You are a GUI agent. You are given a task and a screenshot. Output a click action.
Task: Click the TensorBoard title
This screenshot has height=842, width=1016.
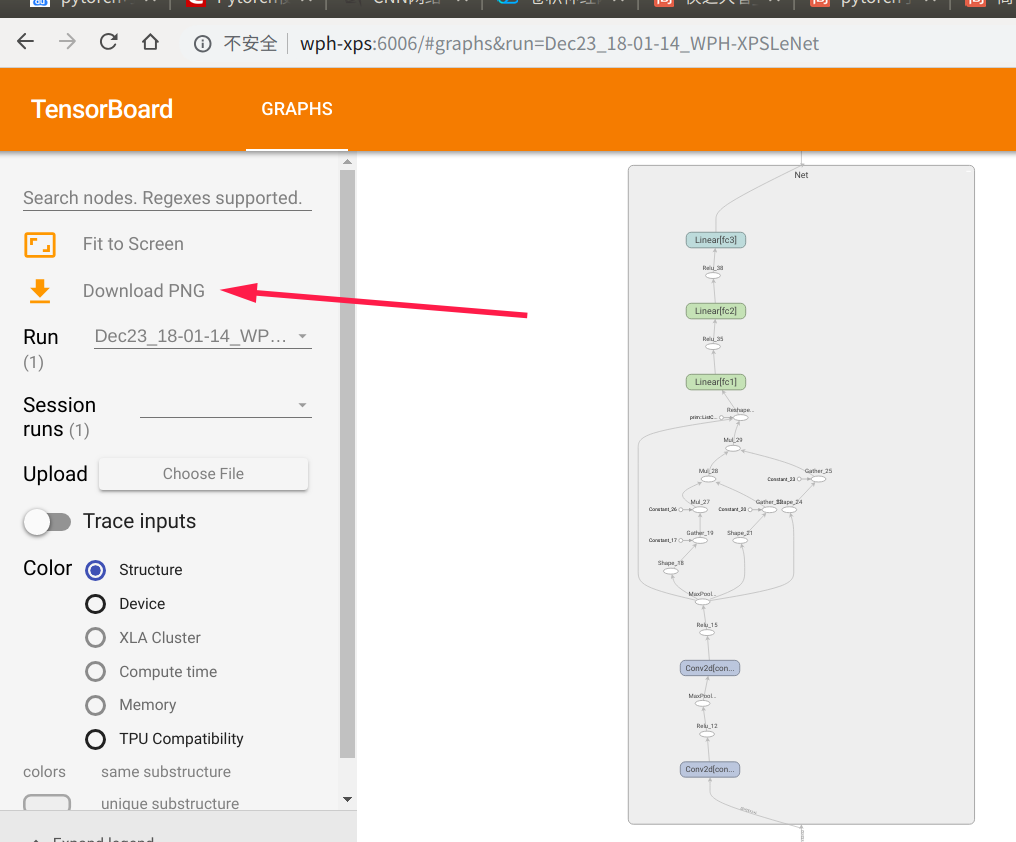tap(102, 109)
